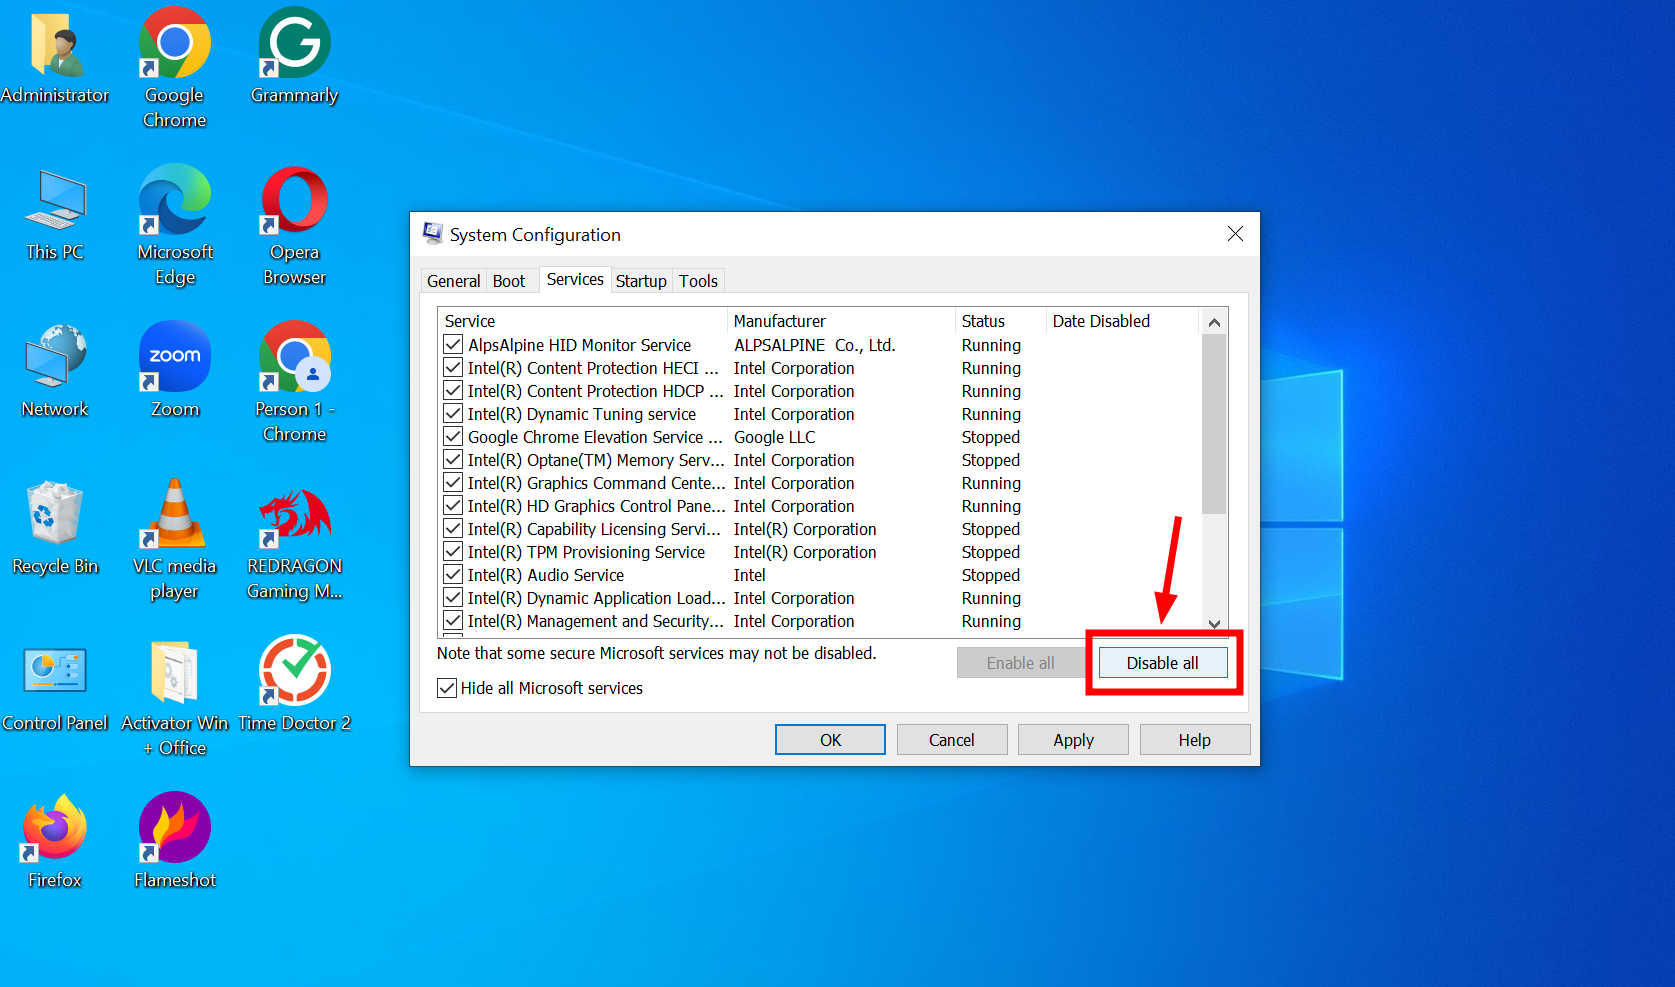The image size is (1675, 987).
Task: Uncheck the Intel(R) Audio Service entry
Action: click(x=451, y=575)
